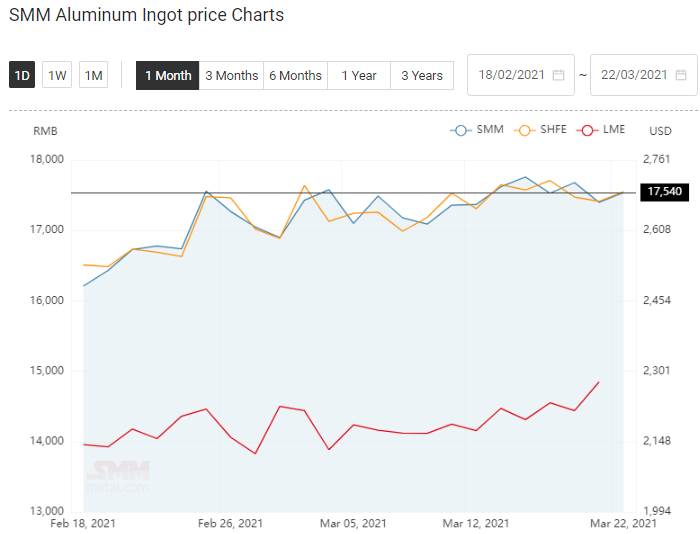This screenshot has height=534, width=700.
Task: Click the LME line's final peak point
Action: (x=599, y=382)
